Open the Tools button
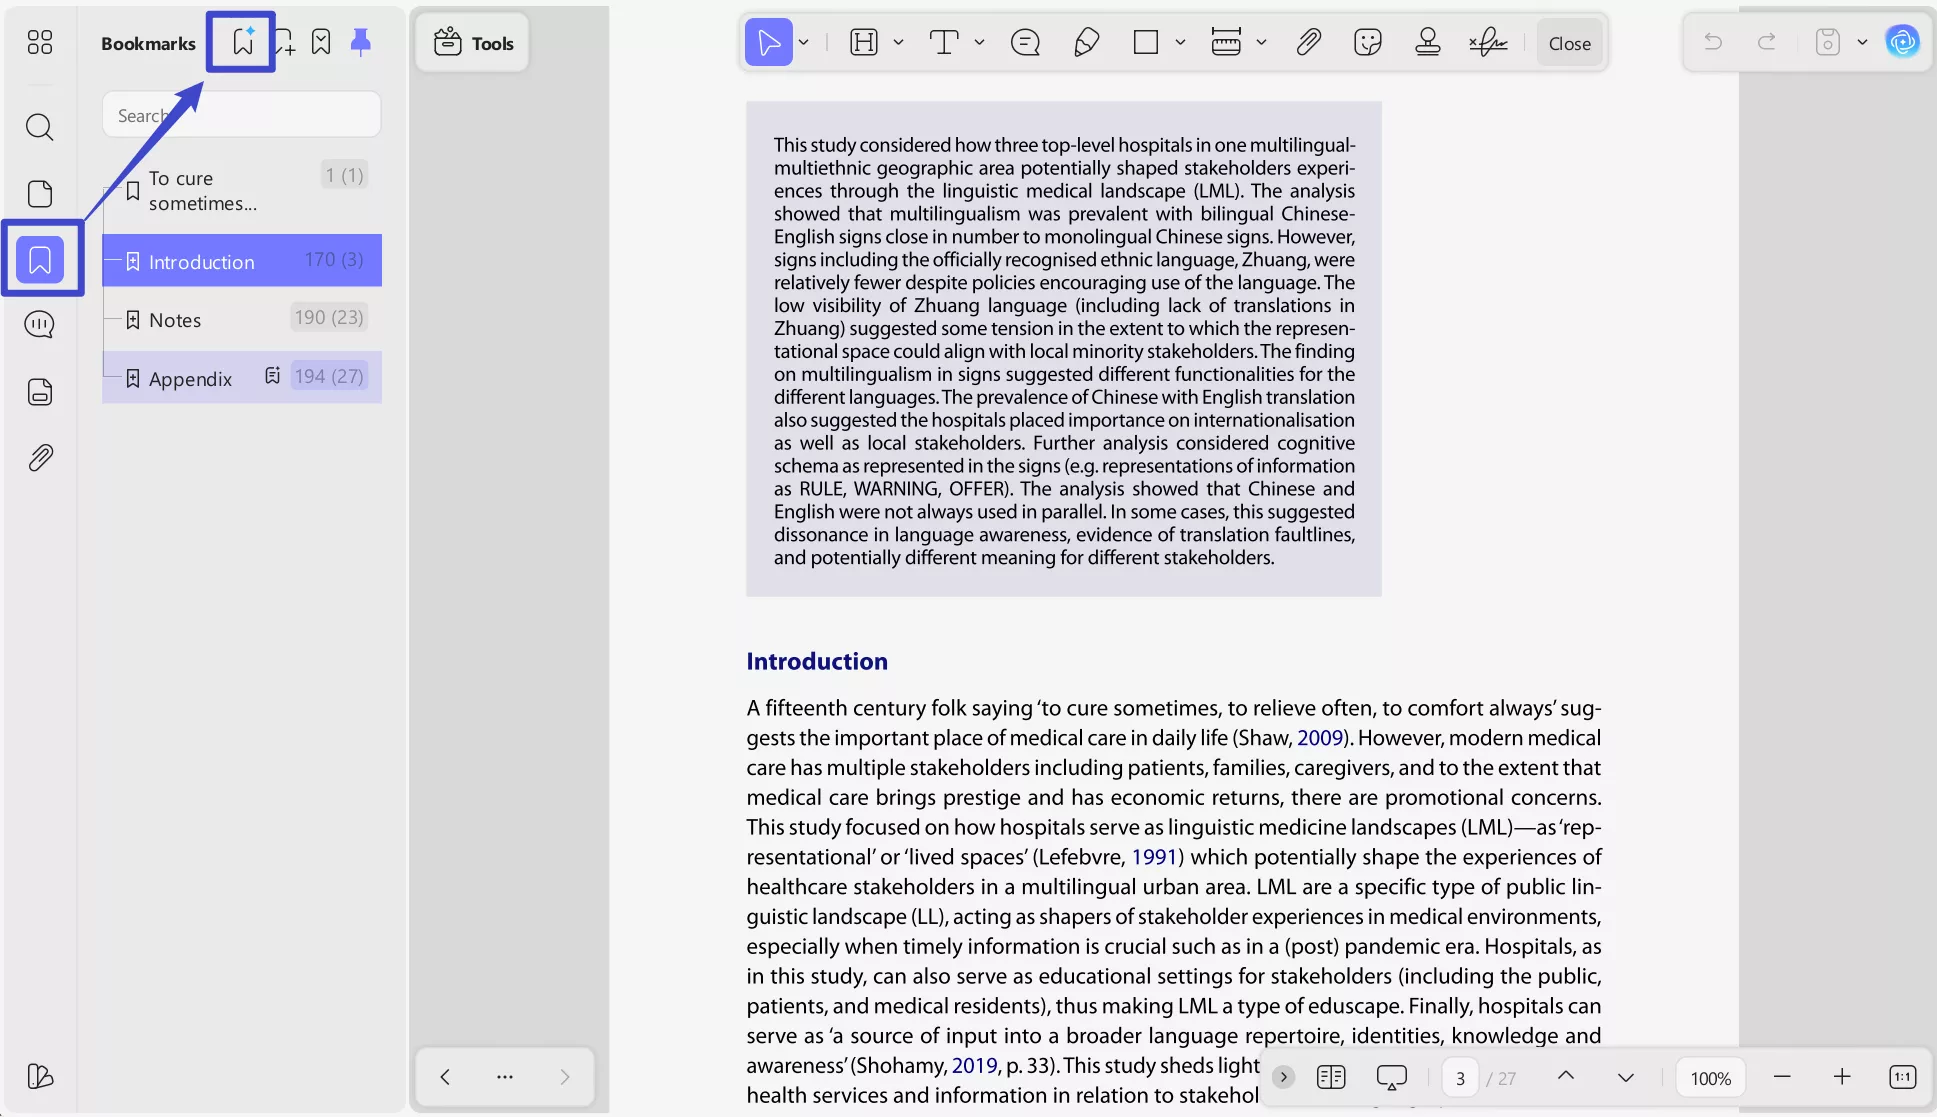 [473, 43]
